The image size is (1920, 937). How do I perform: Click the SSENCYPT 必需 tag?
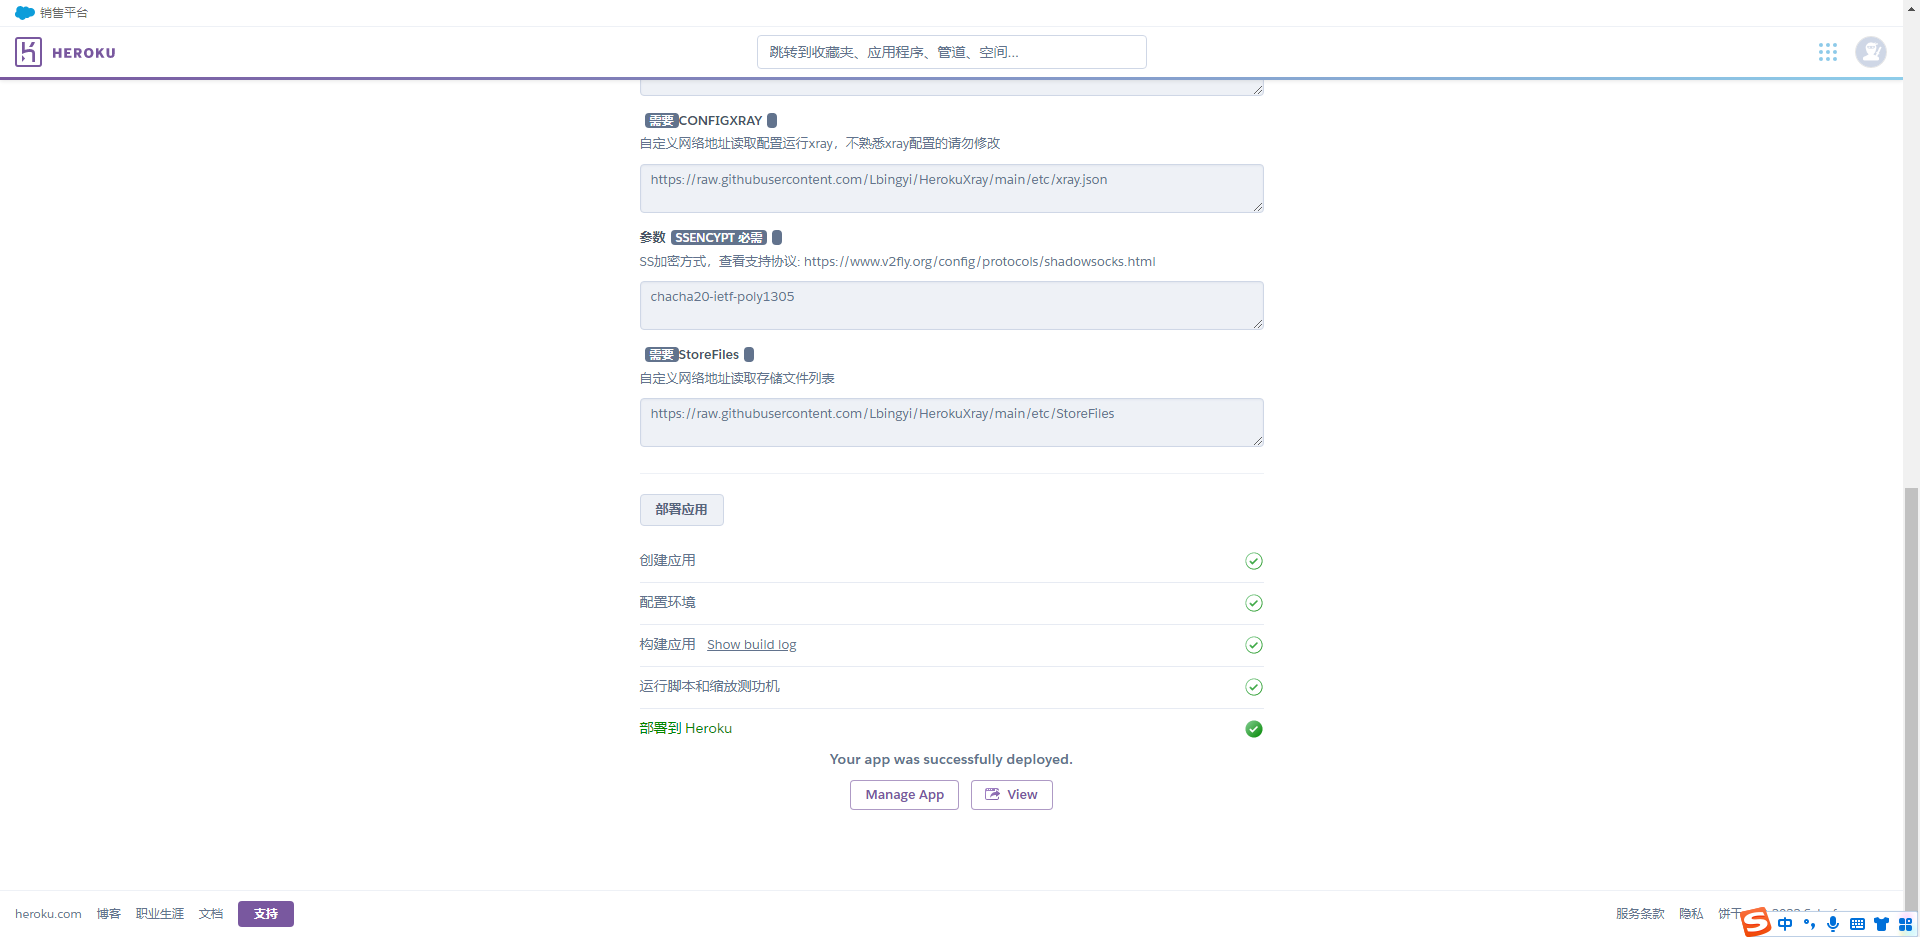pos(719,238)
